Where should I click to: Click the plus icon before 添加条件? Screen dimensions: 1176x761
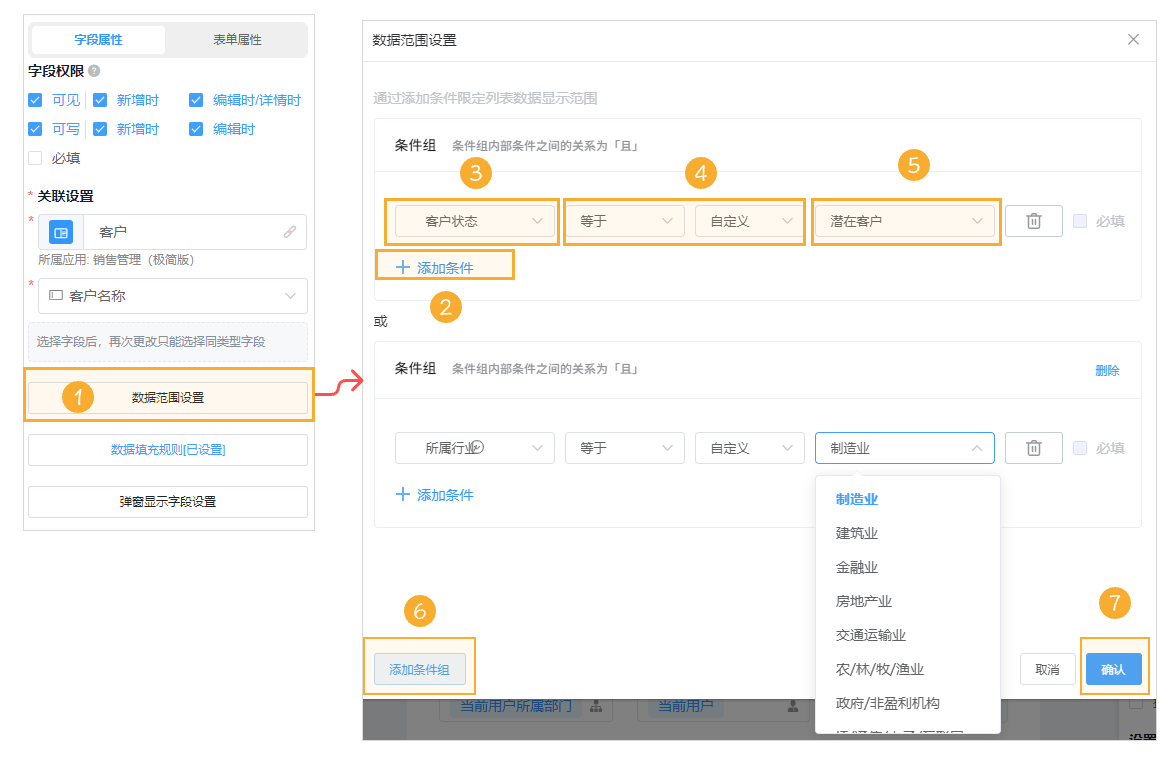(402, 266)
